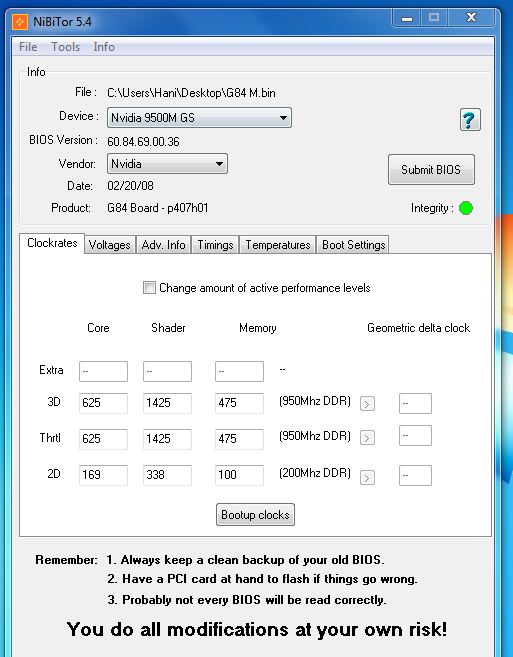The image size is (513, 657).
Task: Switch to the Voltages tab
Action: pos(110,245)
